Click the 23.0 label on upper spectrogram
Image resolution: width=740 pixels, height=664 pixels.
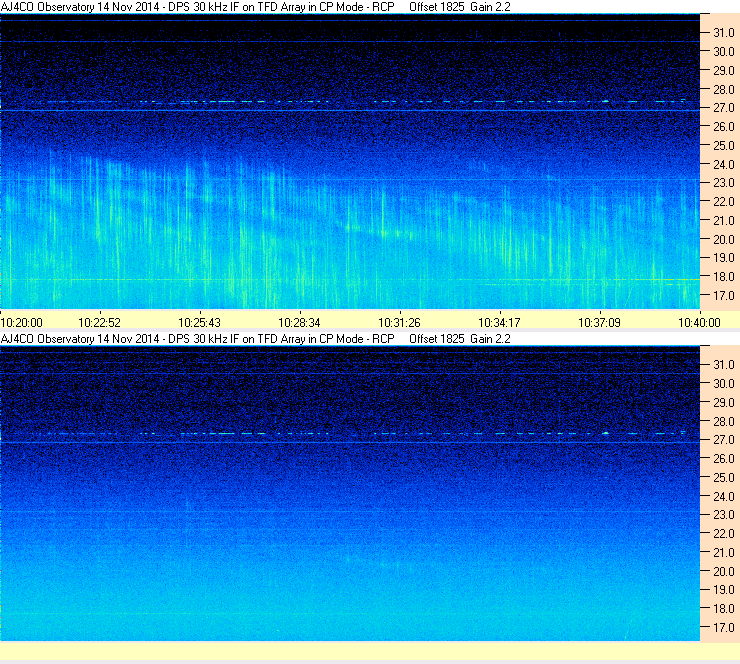(723, 183)
